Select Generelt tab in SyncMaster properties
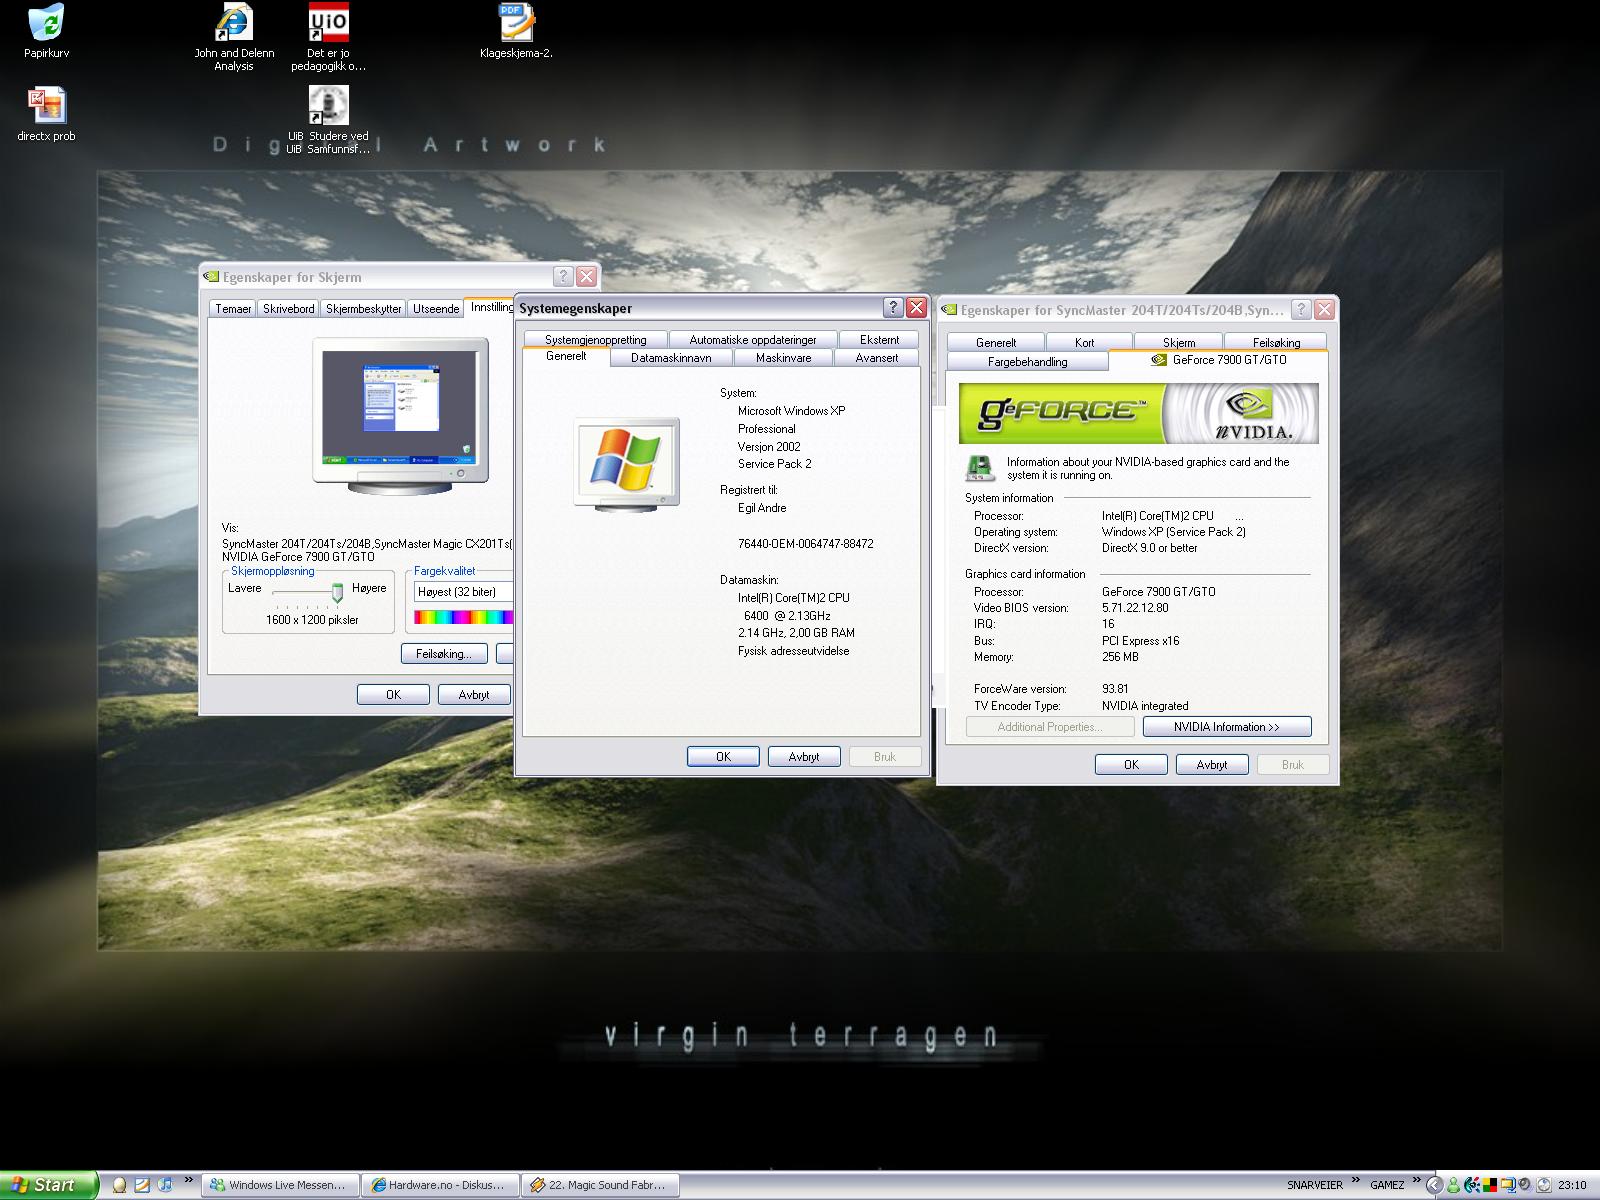 click(995, 342)
